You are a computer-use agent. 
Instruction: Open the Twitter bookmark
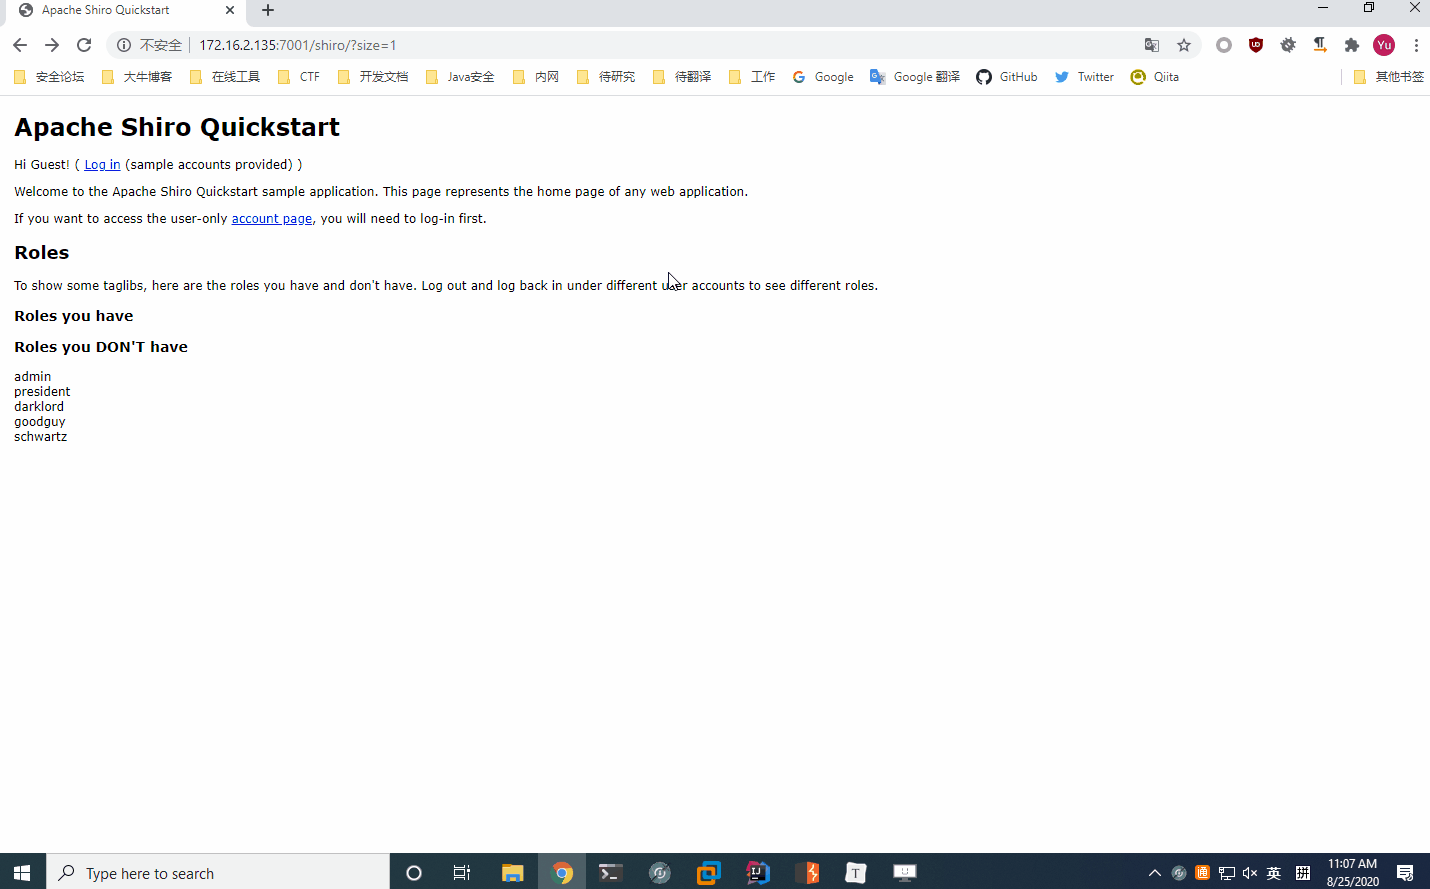coord(1084,77)
